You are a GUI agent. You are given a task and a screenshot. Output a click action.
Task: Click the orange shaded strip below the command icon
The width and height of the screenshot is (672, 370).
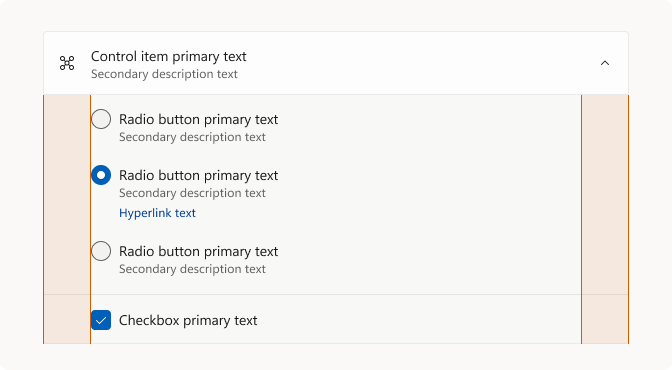pyautogui.click(x=67, y=219)
